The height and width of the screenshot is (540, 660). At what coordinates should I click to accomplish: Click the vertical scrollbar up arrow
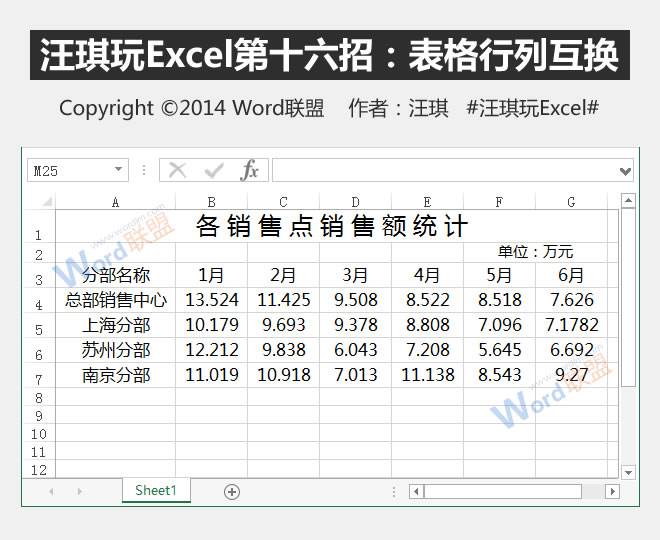click(x=628, y=202)
